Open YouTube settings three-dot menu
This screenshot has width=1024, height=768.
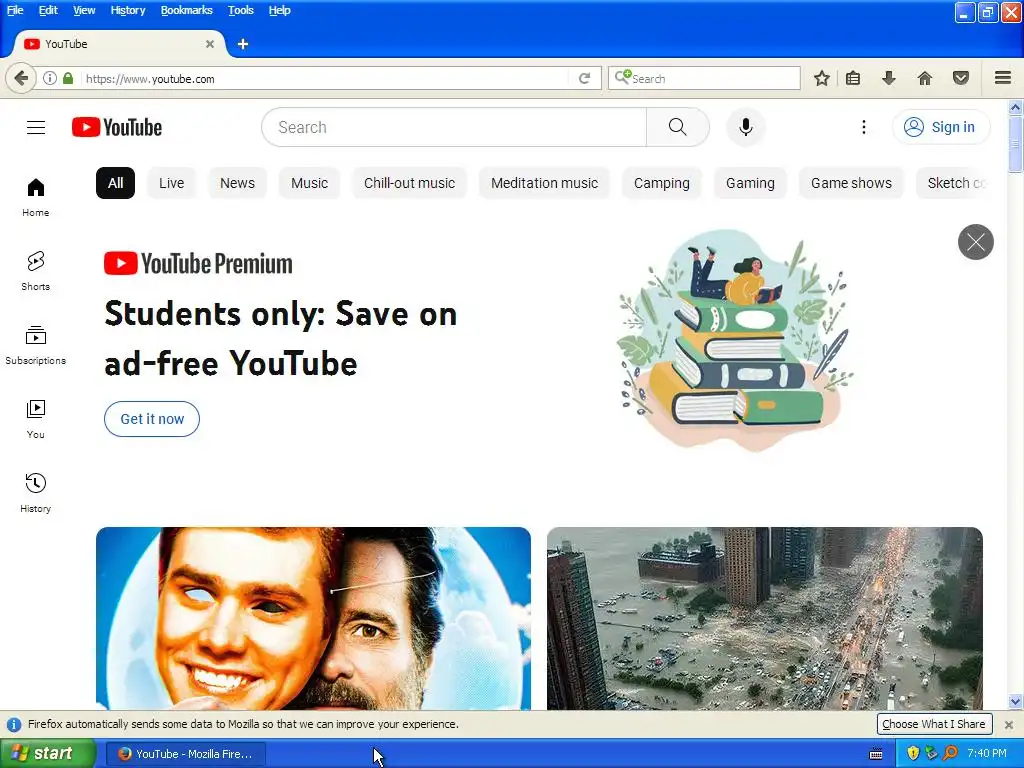pyautogui.click(x=863, y=127)
